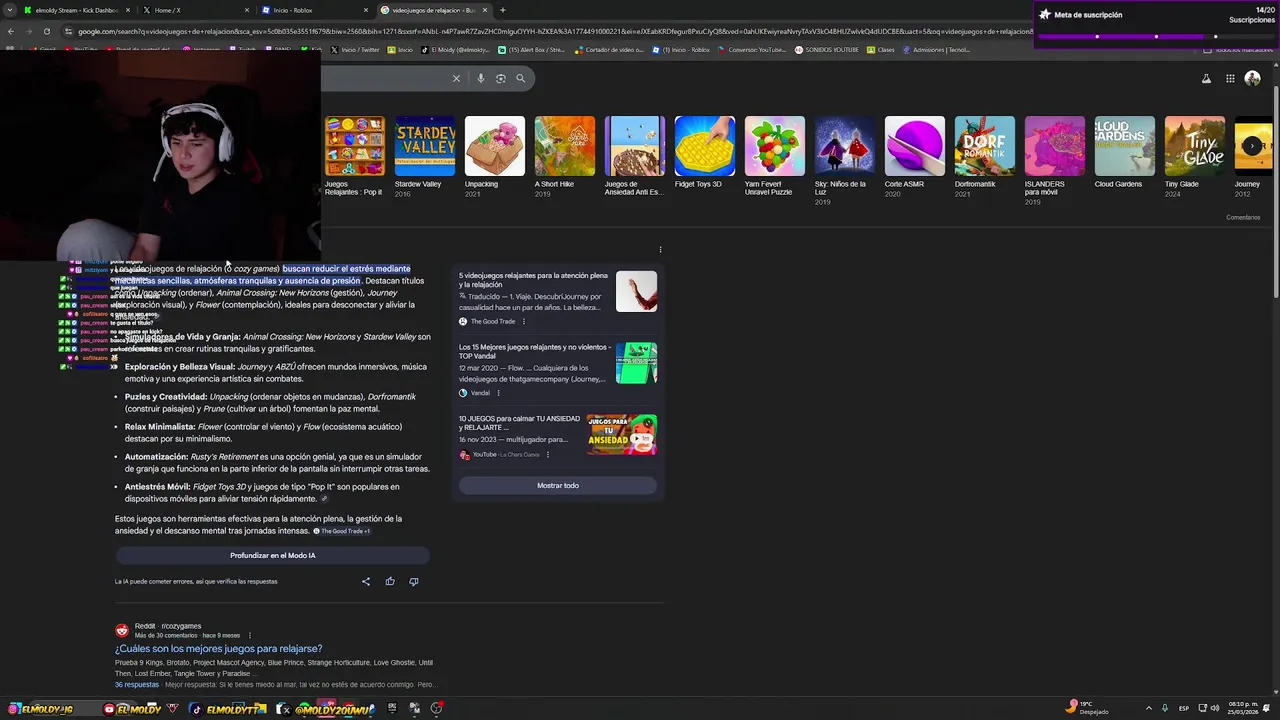Click the ESP language indicator in the taskbar
The image size is (1280, 720).
click(x=1184, y=708)
